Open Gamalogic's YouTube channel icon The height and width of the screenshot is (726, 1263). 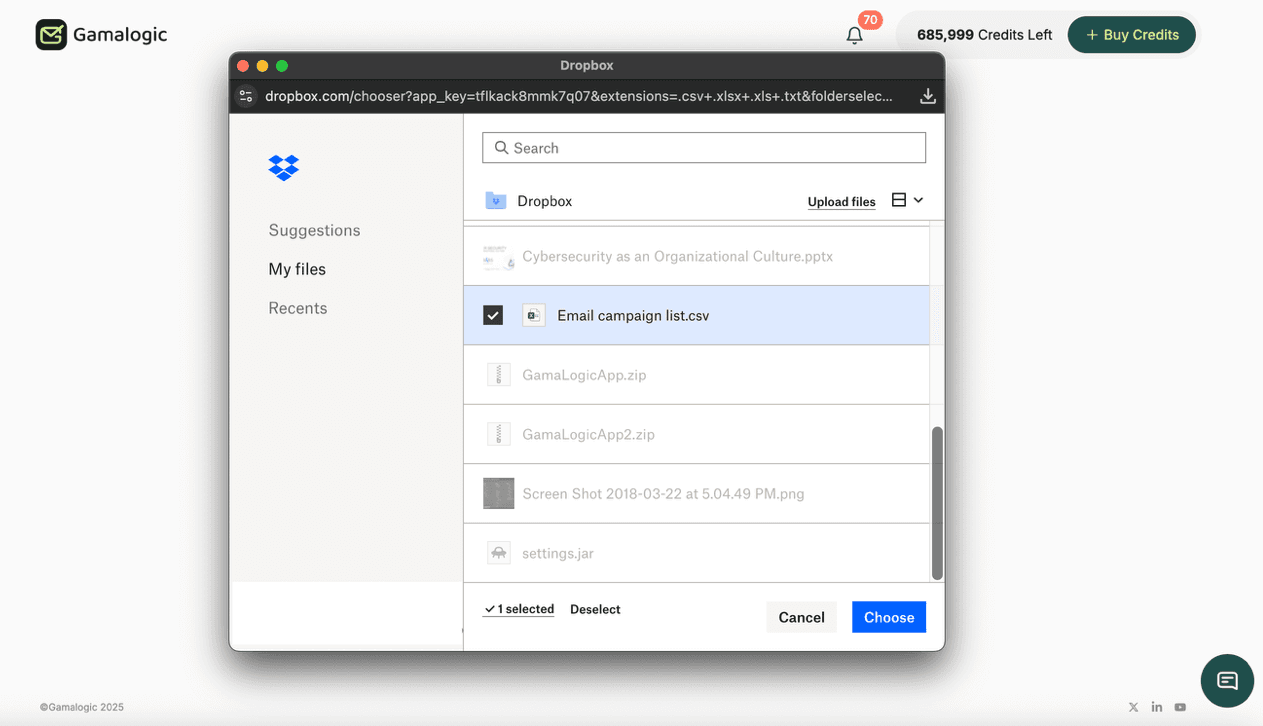(x=1180, y=706)
